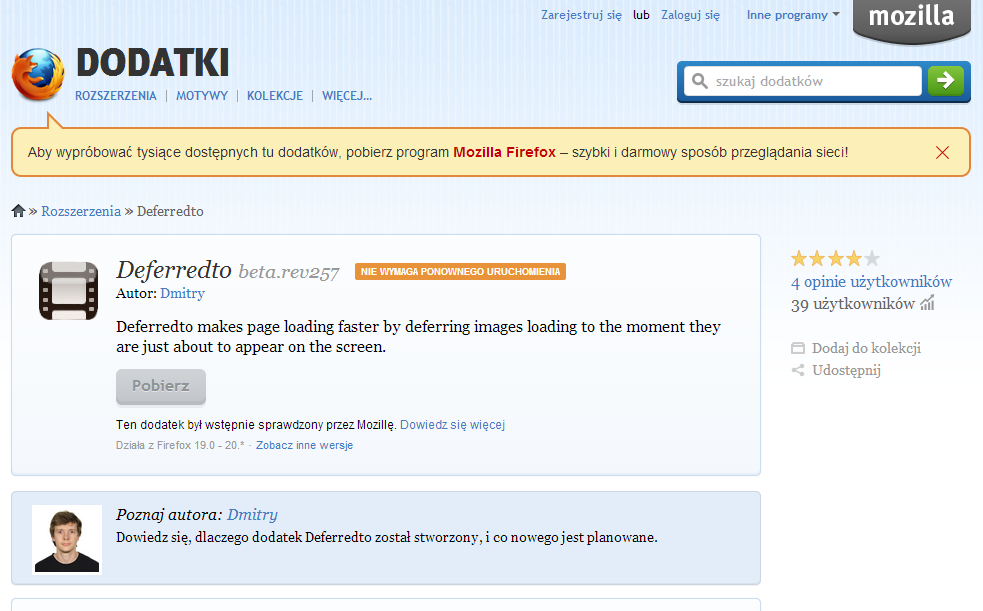This screenshot has width=983, height=611.
Task: Open the ROZSZERZENIA menu
Action: tap(116, 96)
